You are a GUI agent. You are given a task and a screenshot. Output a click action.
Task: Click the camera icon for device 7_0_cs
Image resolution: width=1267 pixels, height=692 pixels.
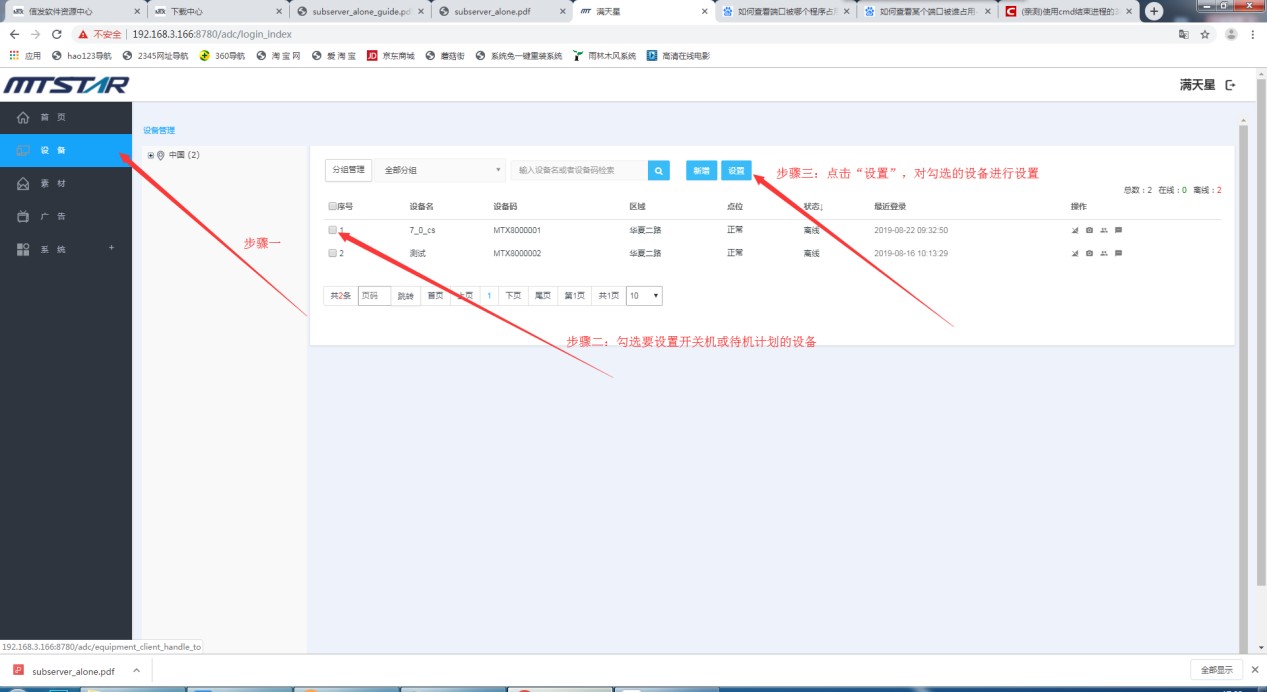[1089, 229]
